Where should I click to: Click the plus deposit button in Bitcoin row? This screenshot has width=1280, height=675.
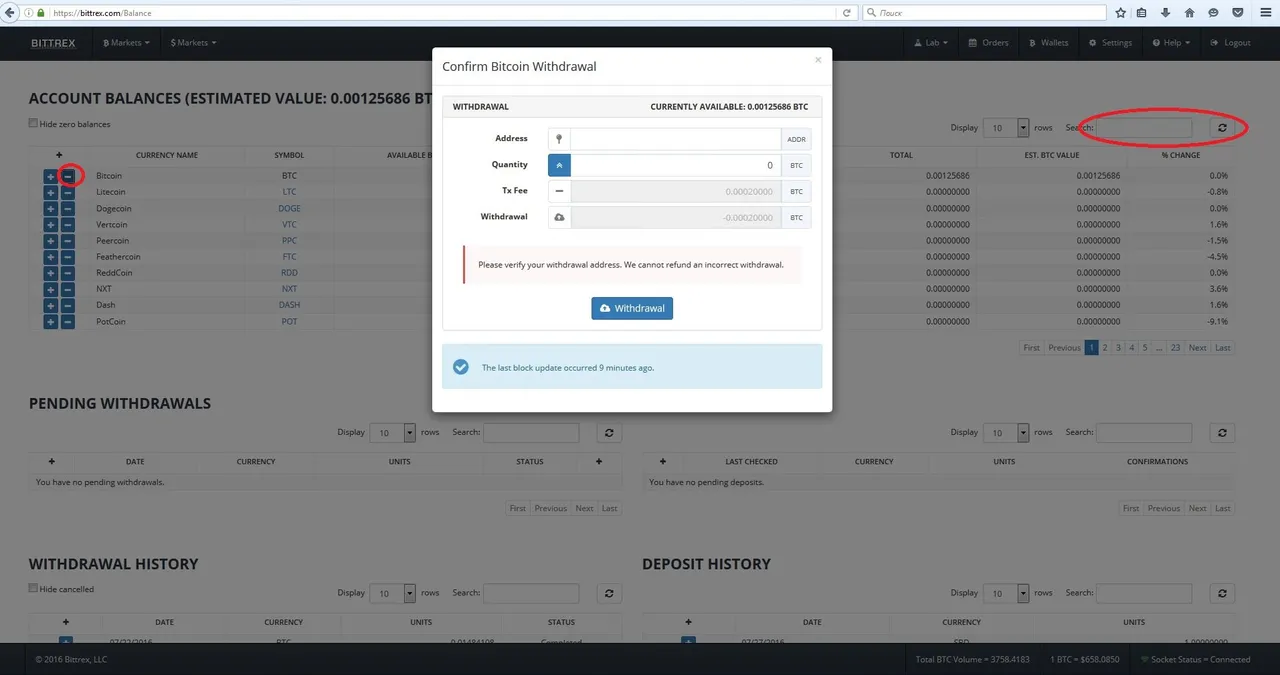pyautogui.click(x=51, y=176)
